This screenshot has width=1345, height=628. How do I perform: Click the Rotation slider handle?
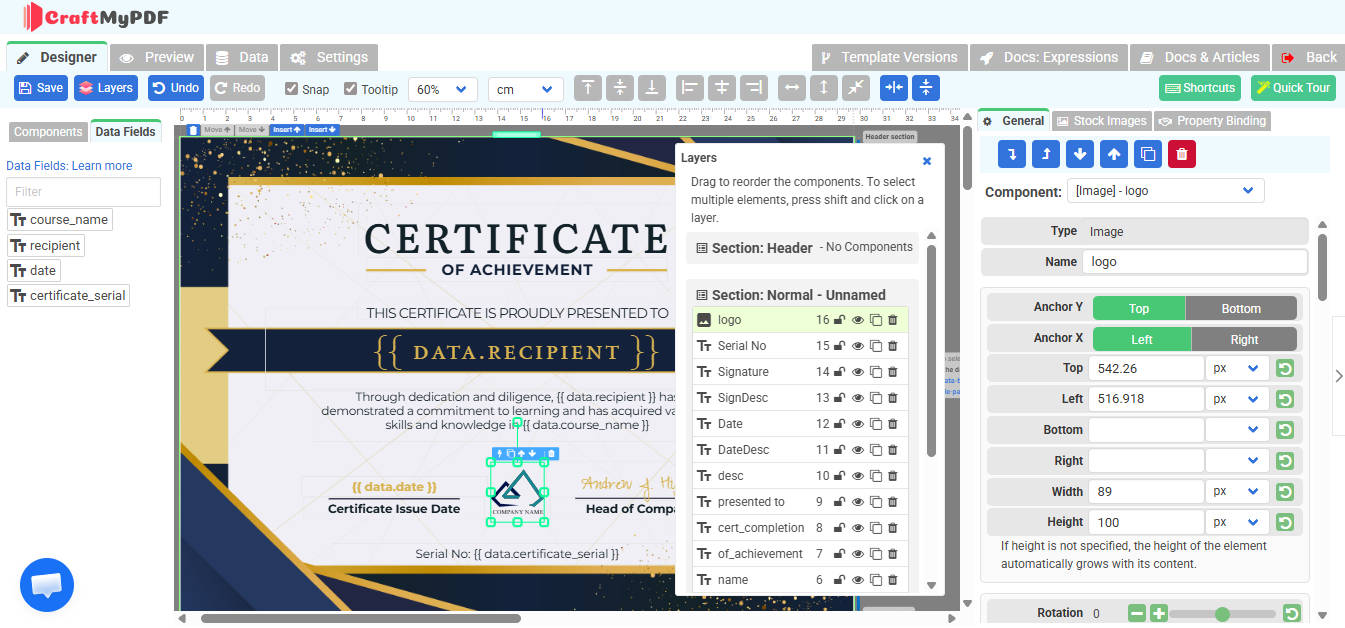tap(1222, 614)
